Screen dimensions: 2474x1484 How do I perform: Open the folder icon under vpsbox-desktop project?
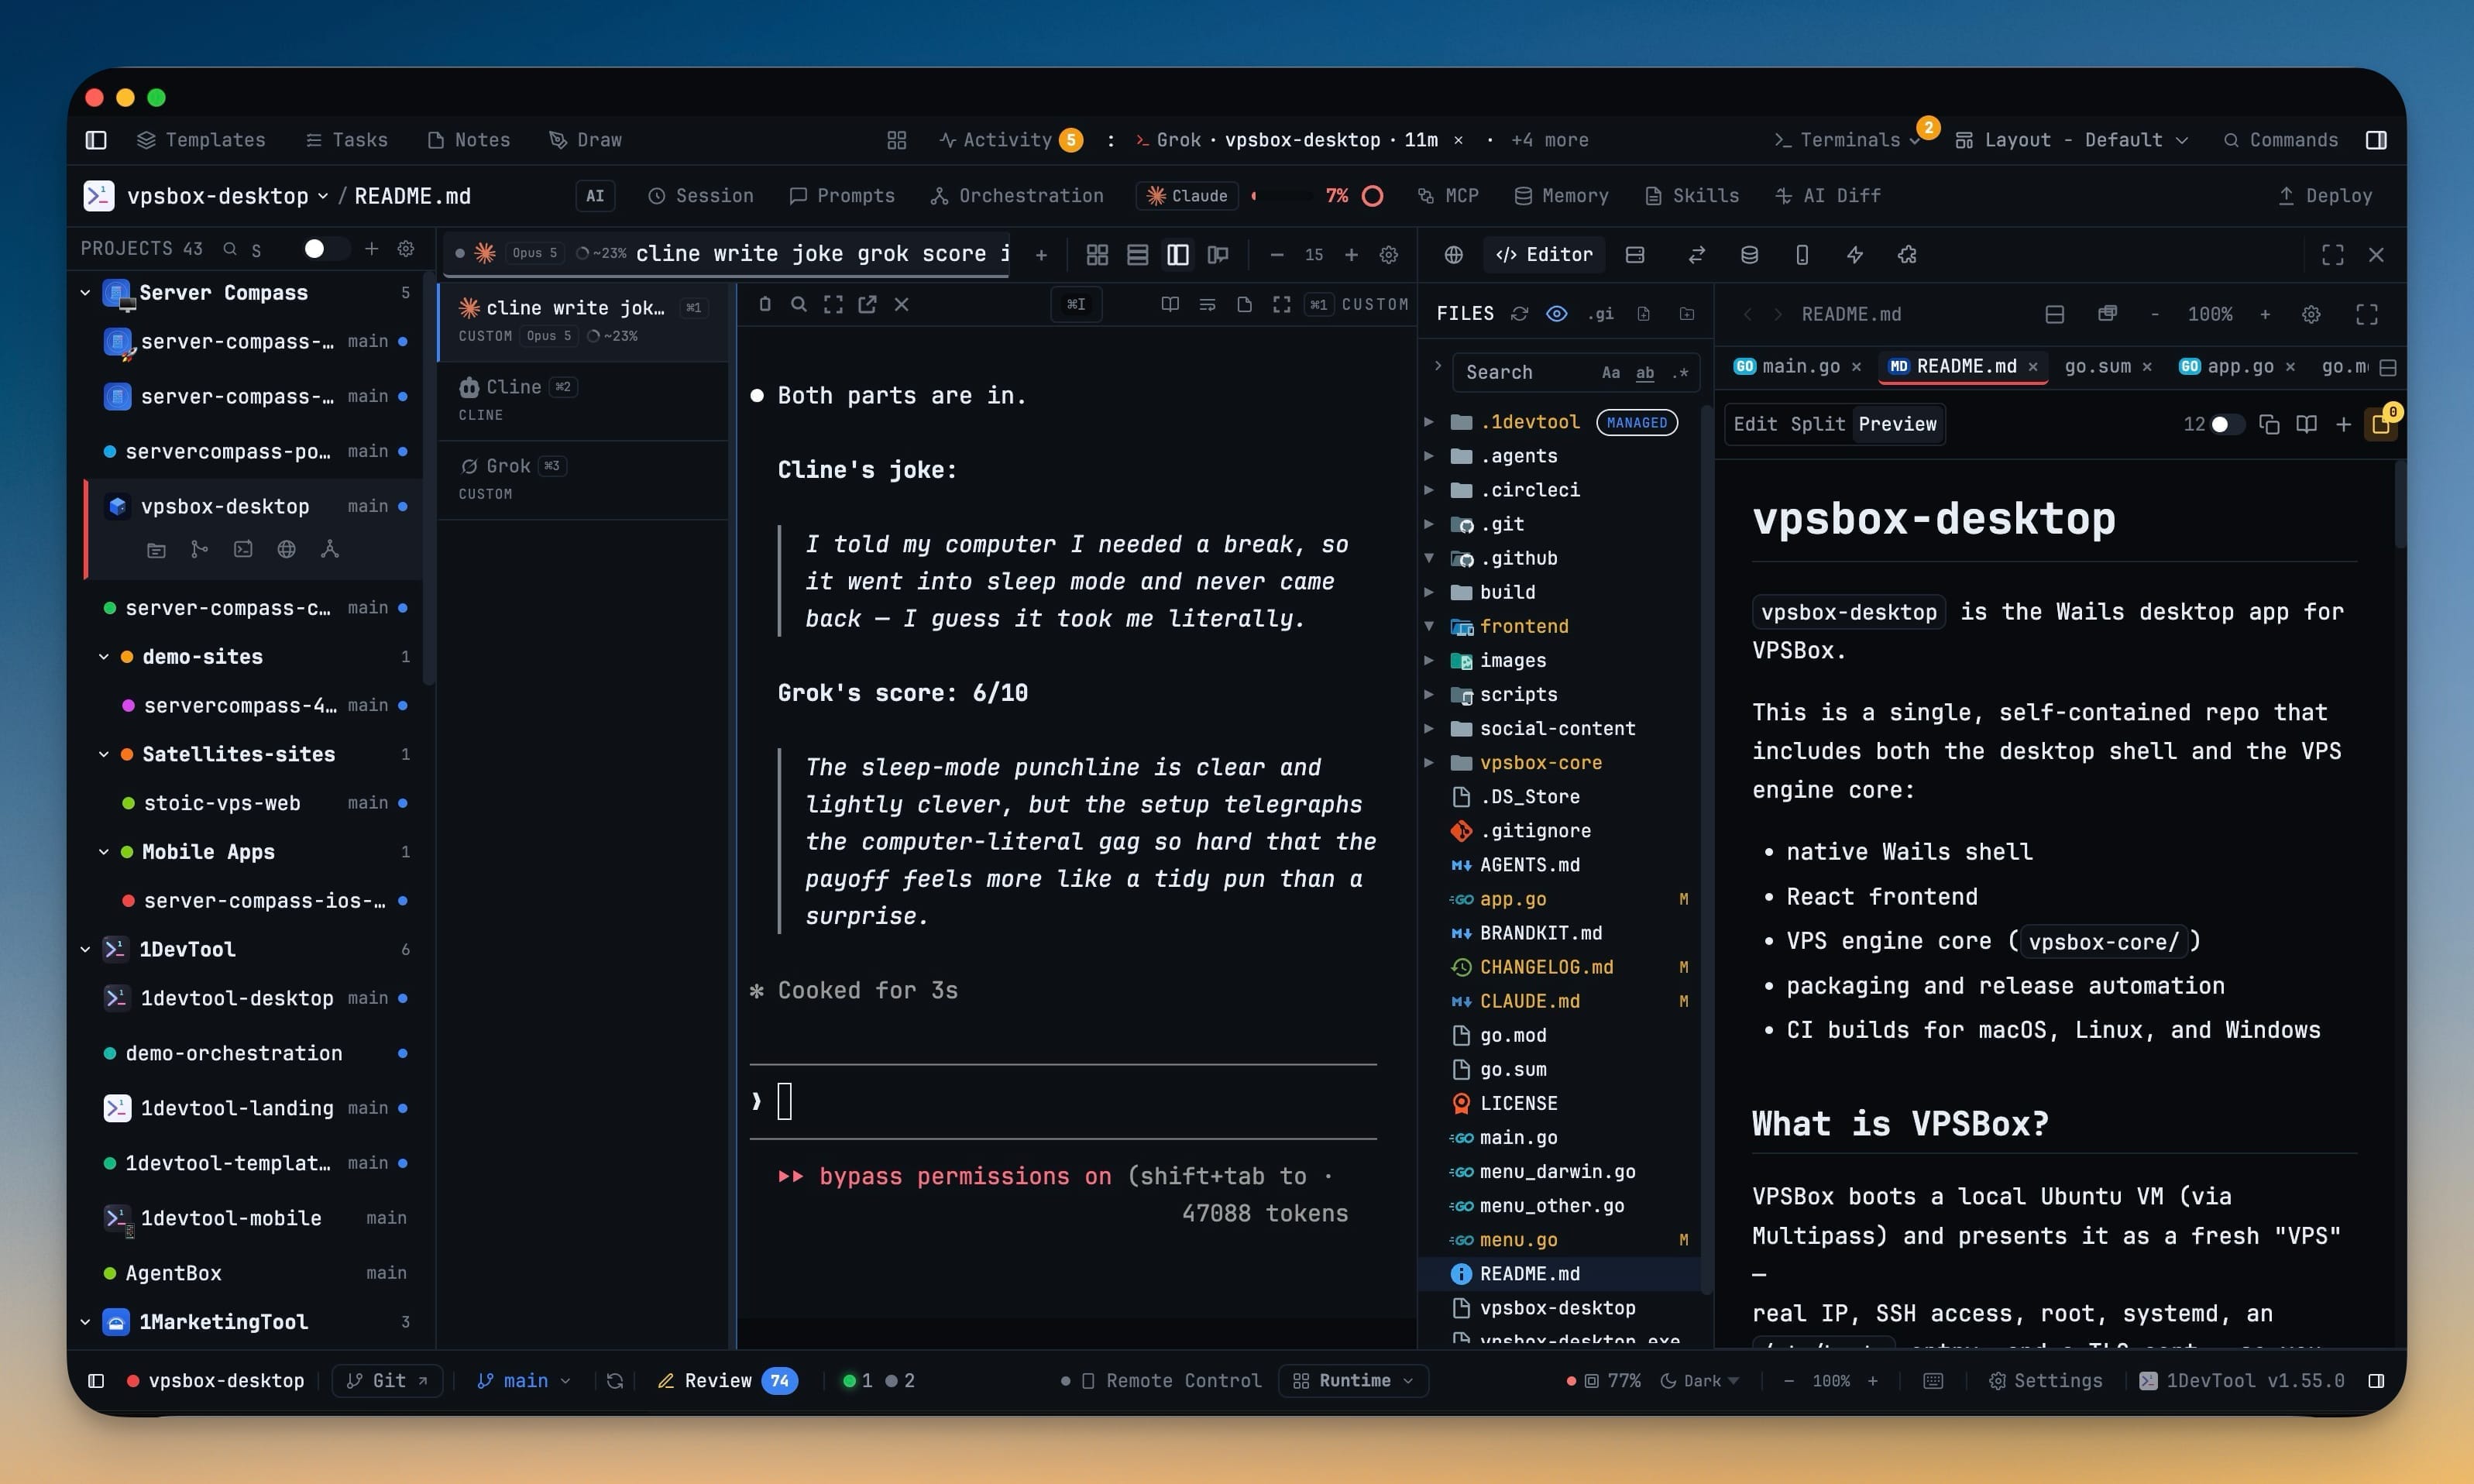tap(156, 549)
